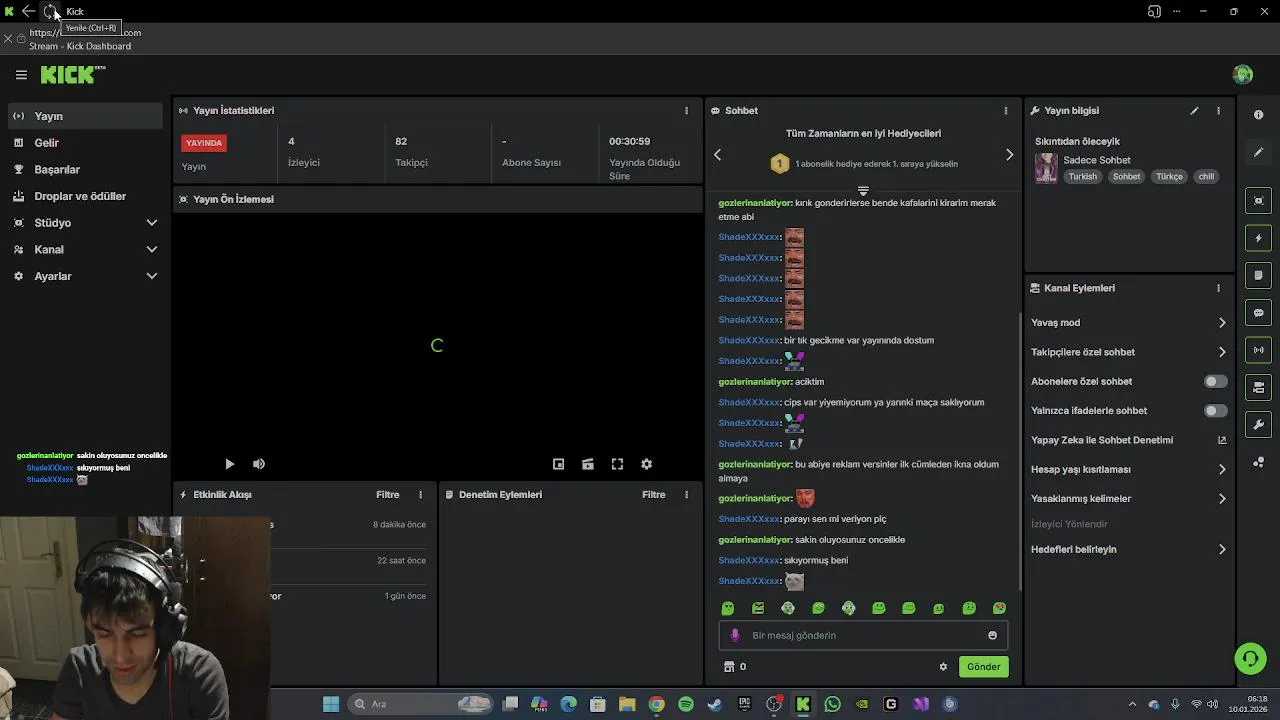
Task: Click the chill tag in stream info
Action: click(x=1206, y=177)
